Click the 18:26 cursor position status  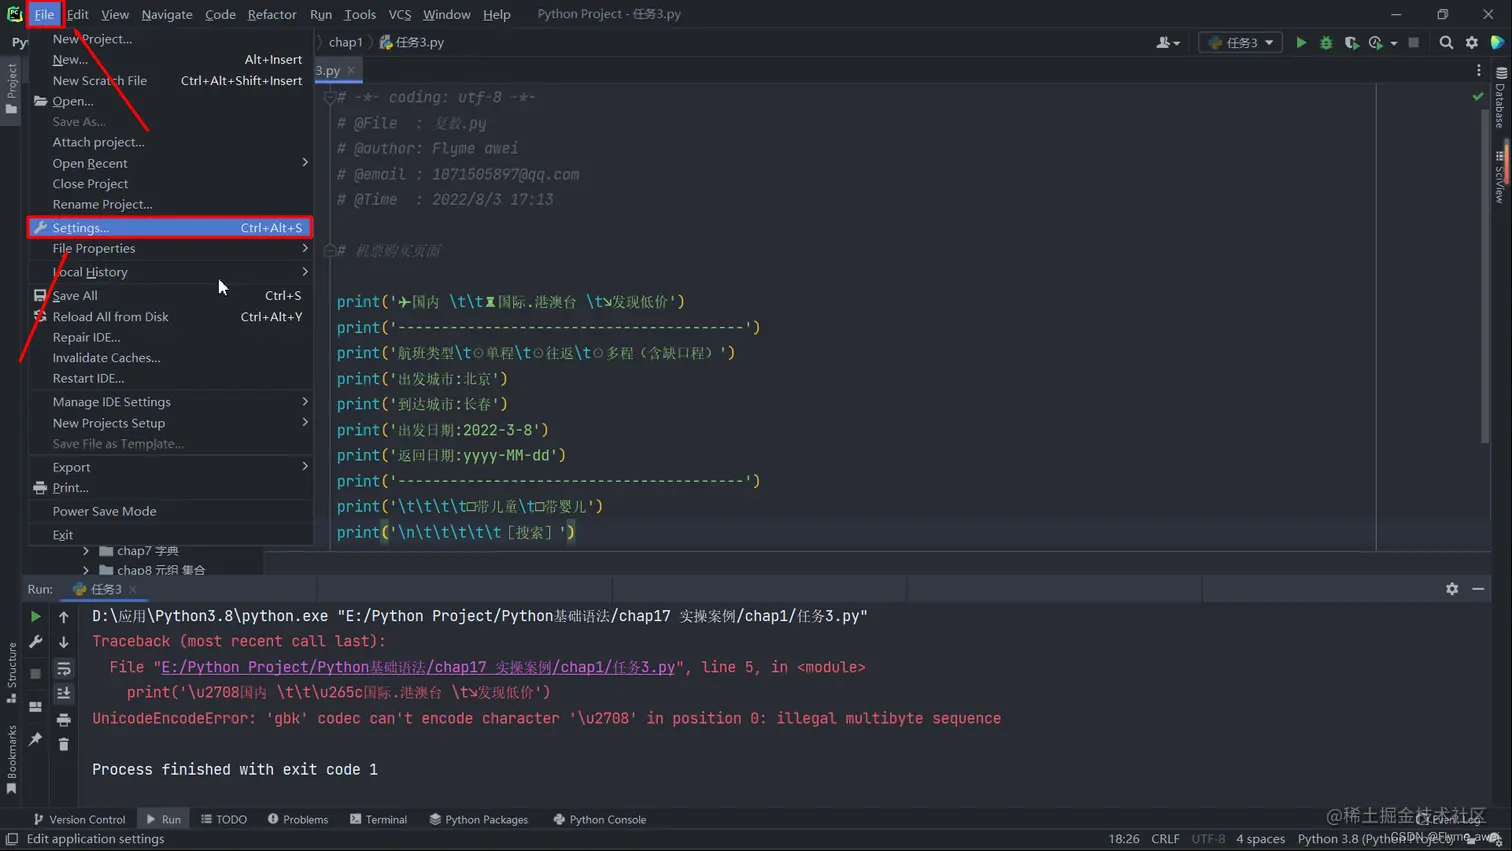[x=1124, y=839]
